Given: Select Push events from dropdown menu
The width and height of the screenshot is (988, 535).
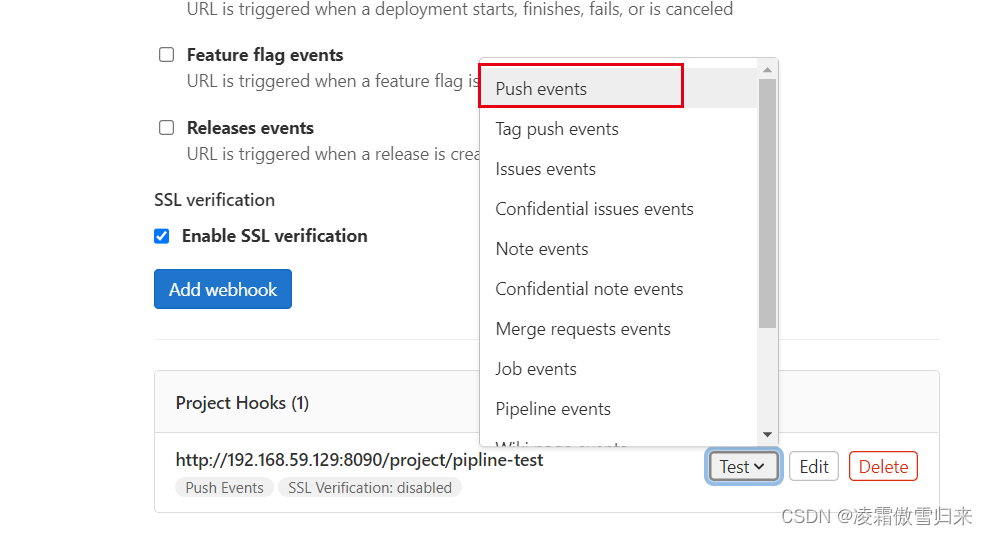Looking at the screenshot, I should point(541,89).
